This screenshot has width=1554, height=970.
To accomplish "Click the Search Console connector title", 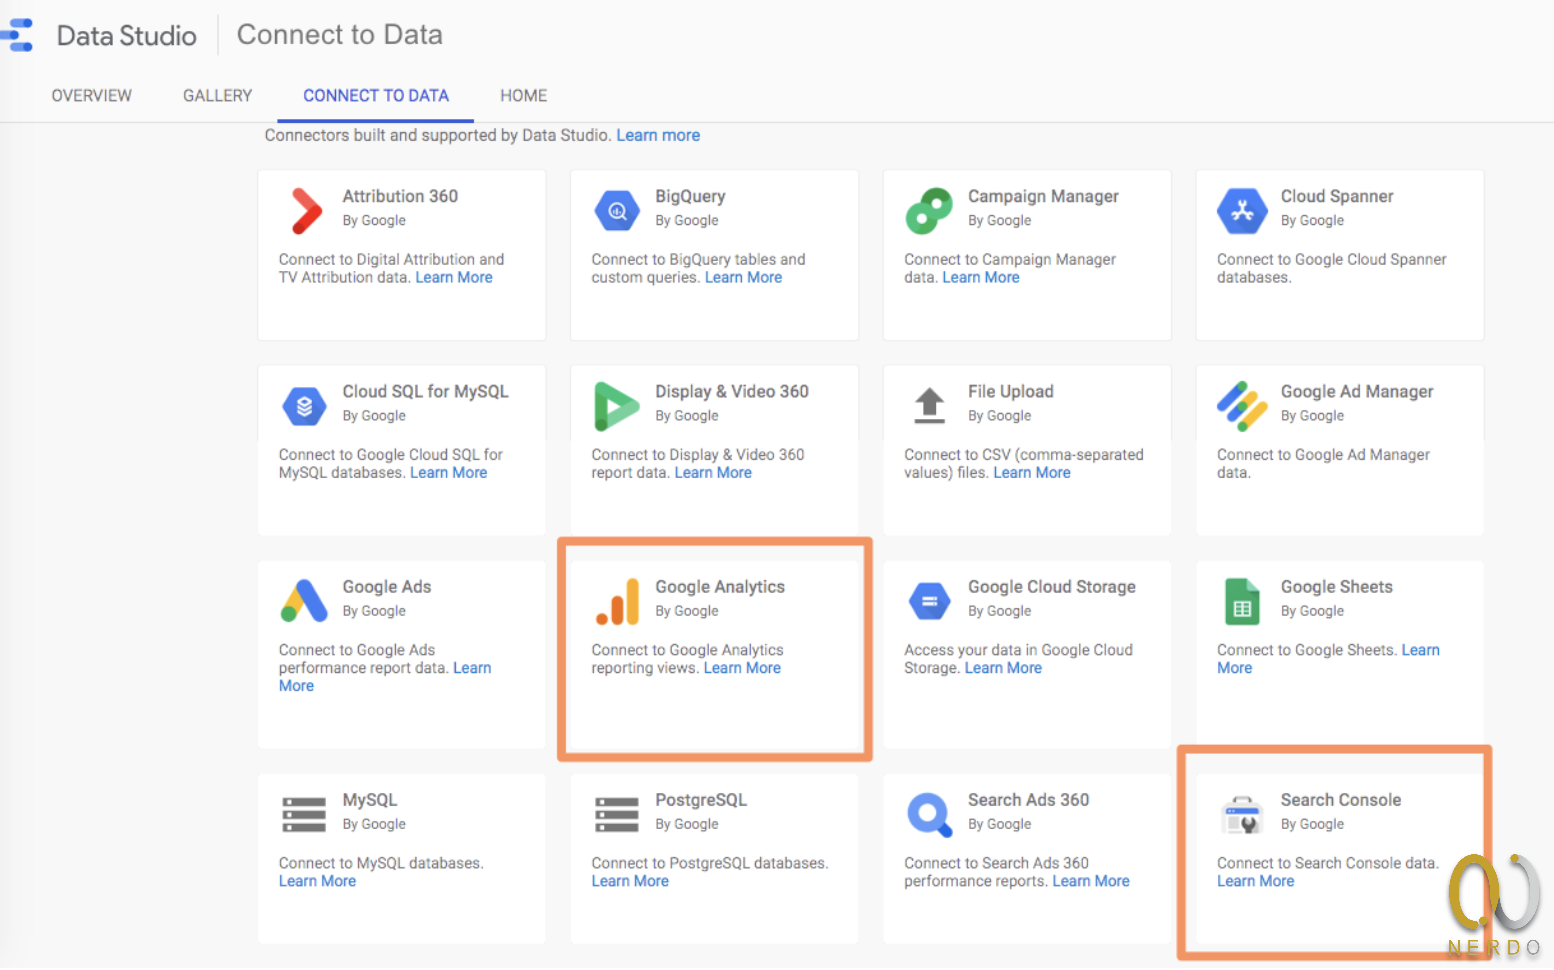I will pos(1341,800).
